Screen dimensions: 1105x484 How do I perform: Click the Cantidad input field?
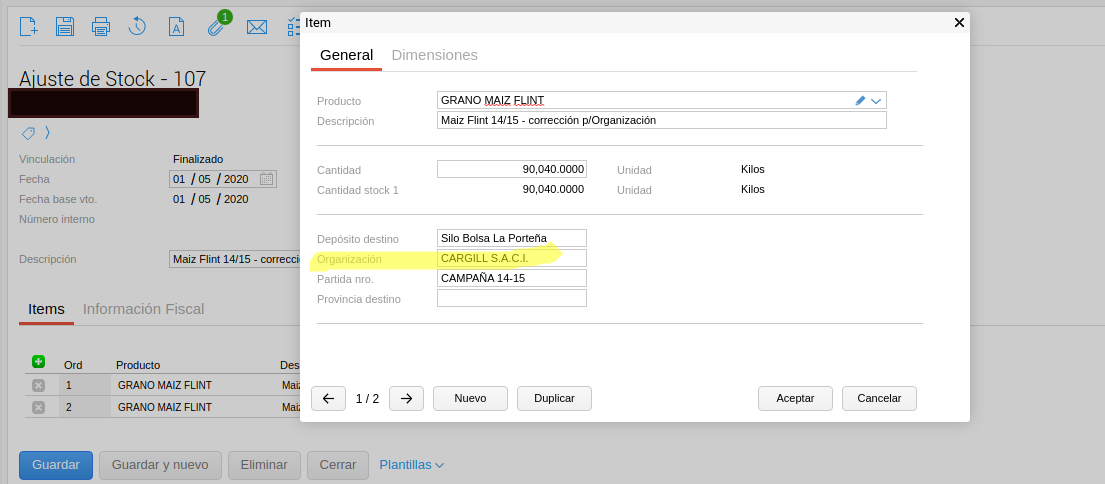[x=511, y=169]
